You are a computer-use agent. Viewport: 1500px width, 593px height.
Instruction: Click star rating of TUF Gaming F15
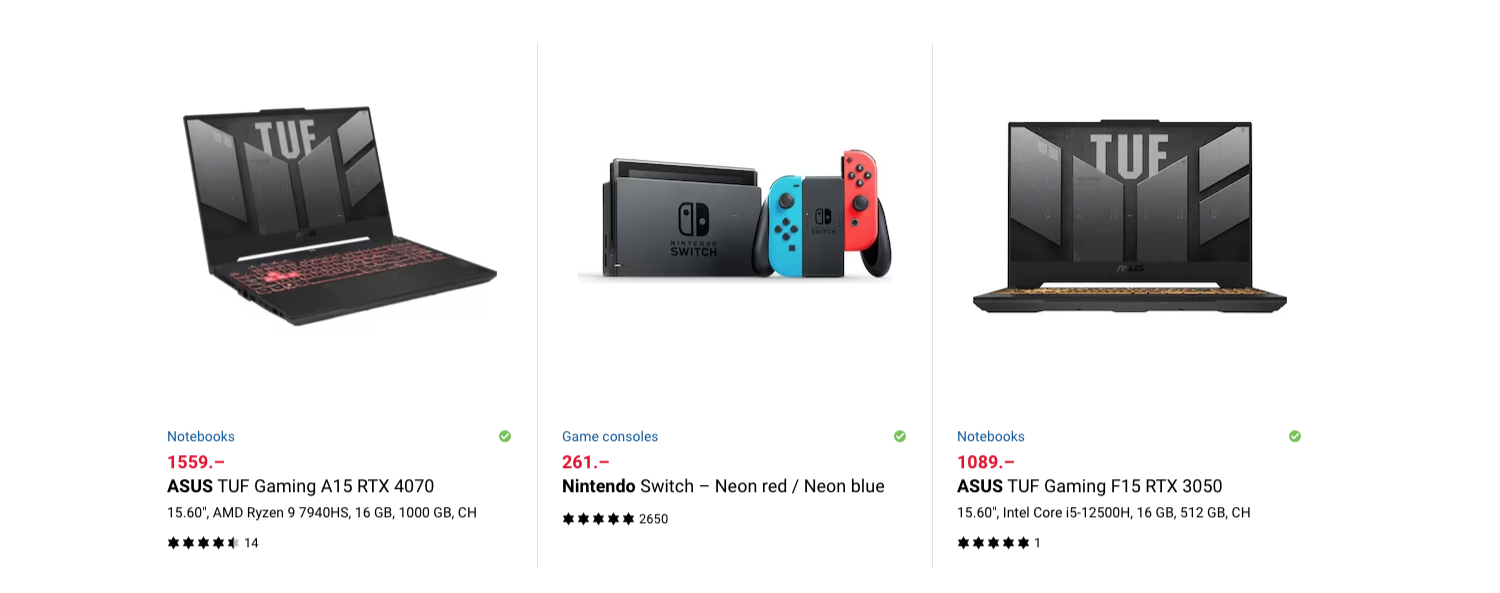pyautogui.click(x=993, y=543)
